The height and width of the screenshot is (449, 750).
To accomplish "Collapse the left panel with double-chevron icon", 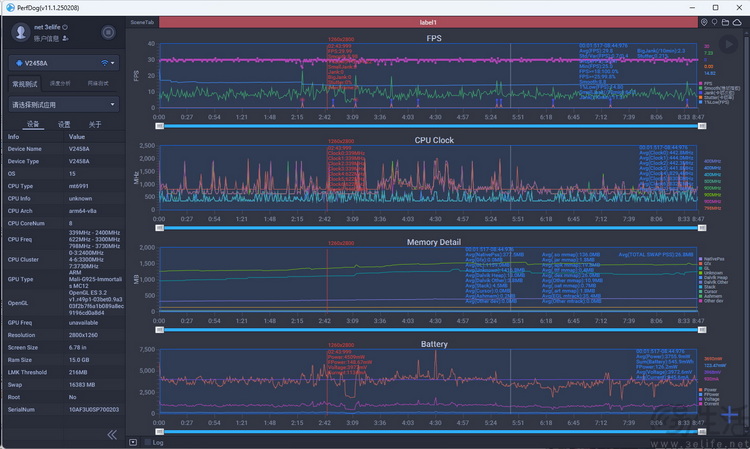I will 112,434.
